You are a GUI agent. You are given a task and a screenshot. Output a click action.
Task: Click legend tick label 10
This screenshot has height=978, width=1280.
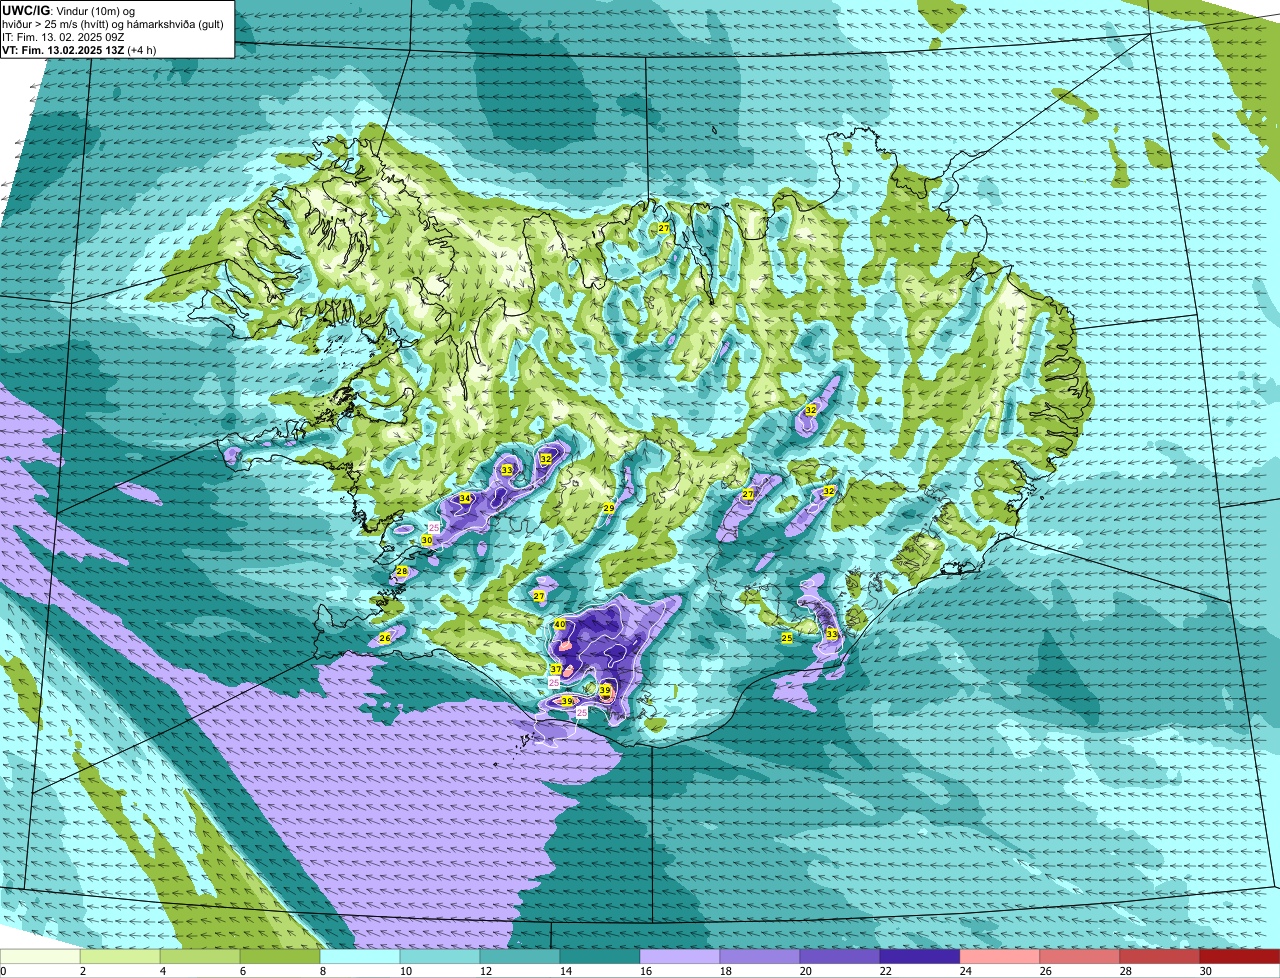[406, 971]
